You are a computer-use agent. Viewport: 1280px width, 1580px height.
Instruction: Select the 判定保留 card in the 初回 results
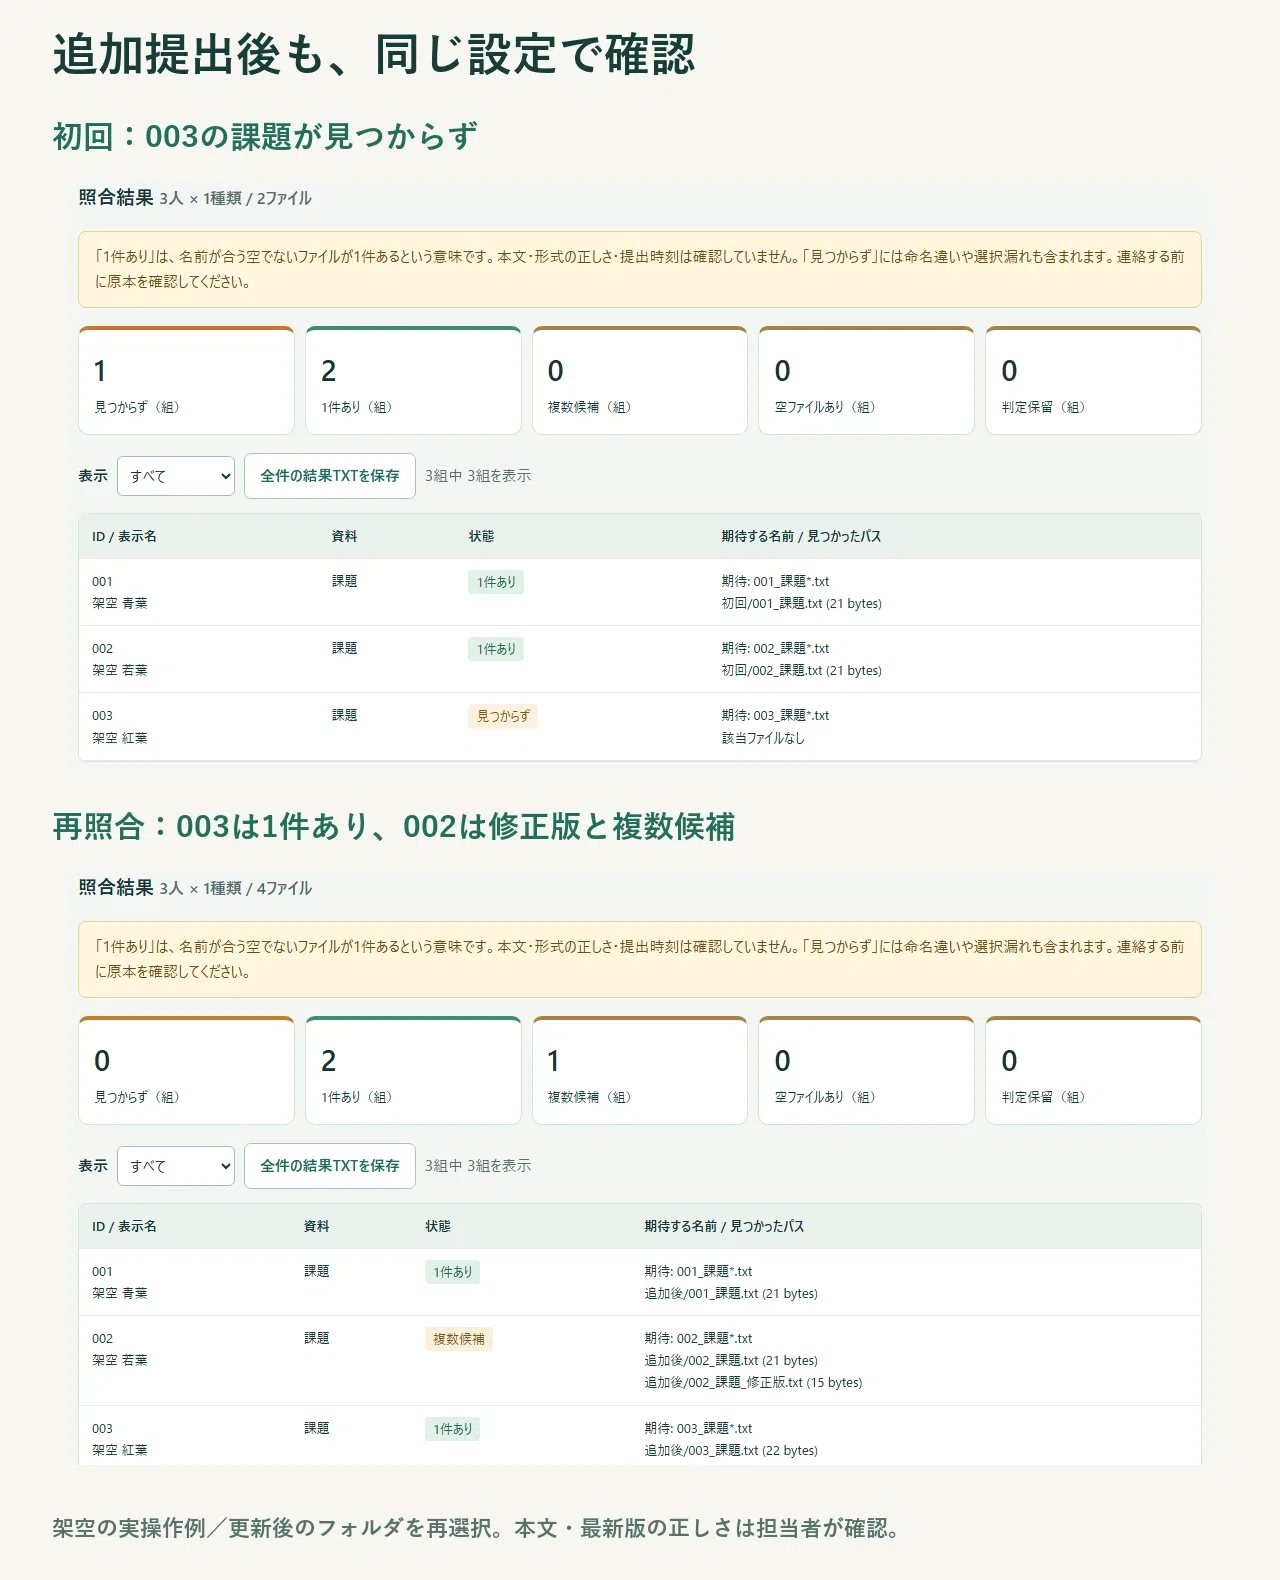[x=1093, y=381]
